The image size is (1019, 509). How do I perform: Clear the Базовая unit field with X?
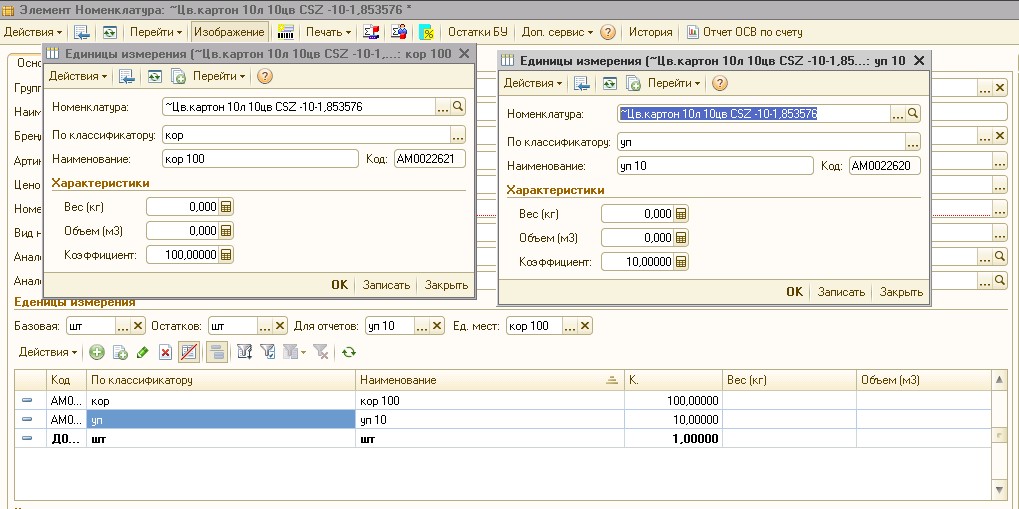(x=138, y=326)
